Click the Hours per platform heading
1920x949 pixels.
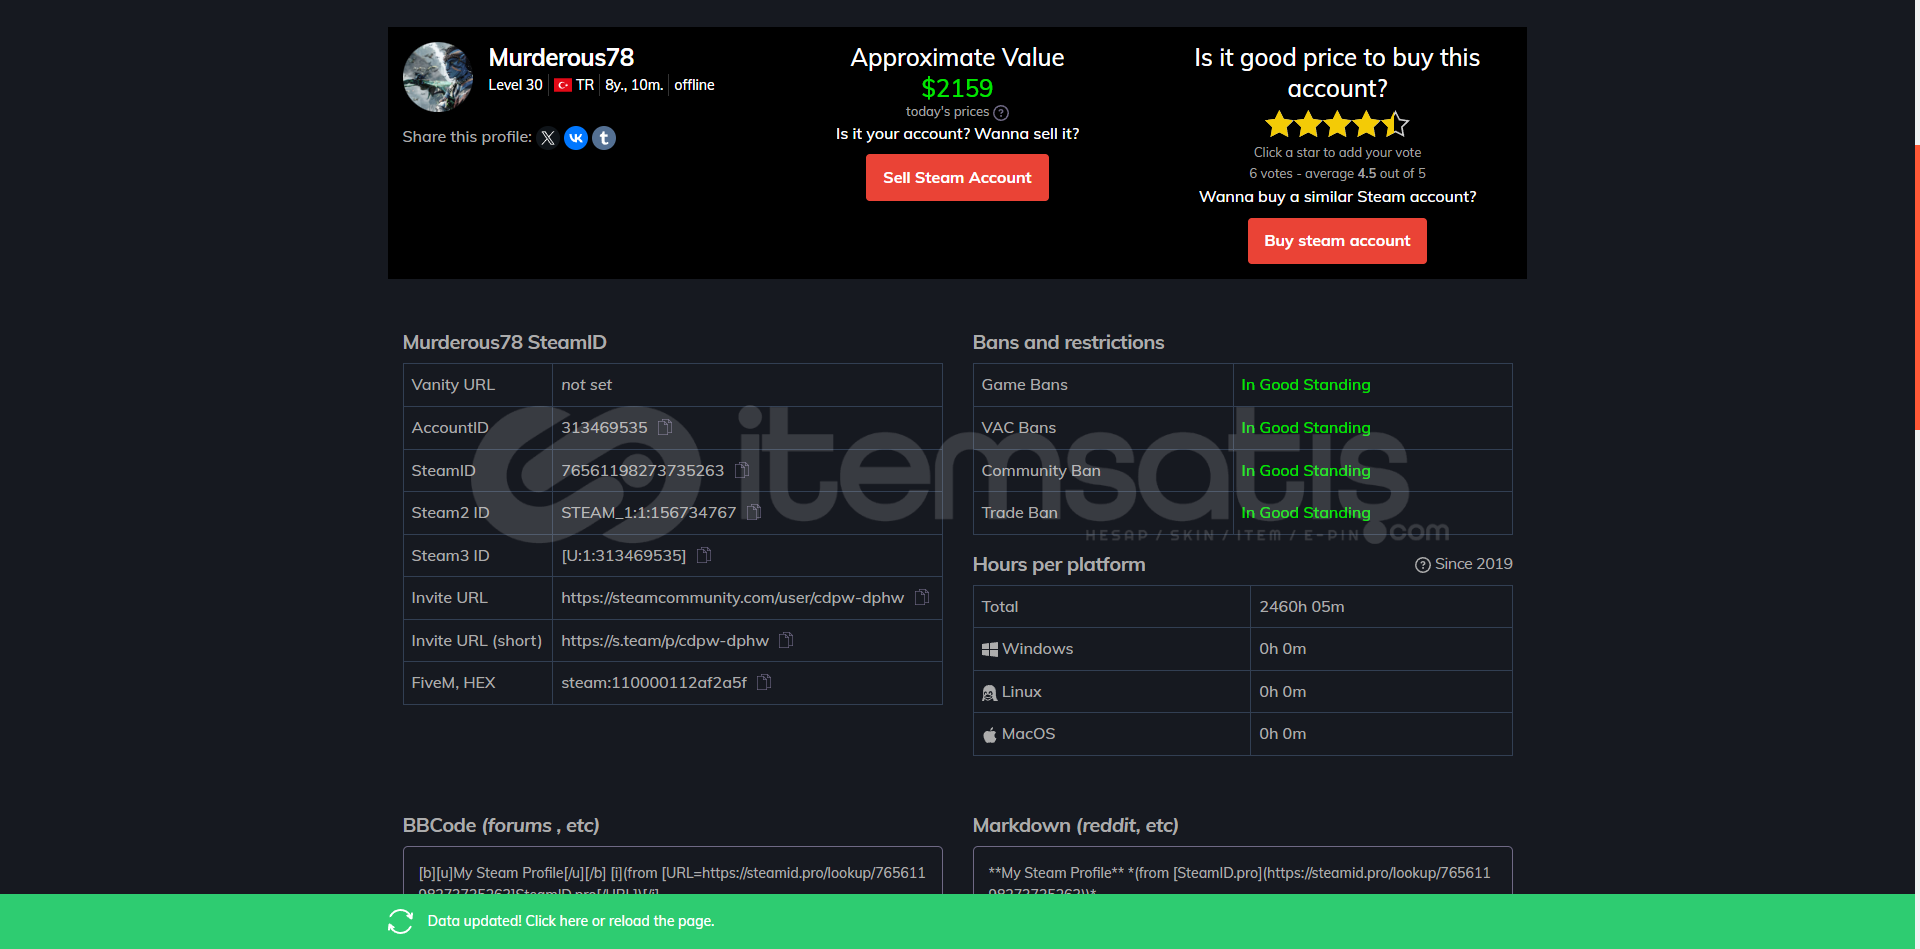click(1059, 564)
